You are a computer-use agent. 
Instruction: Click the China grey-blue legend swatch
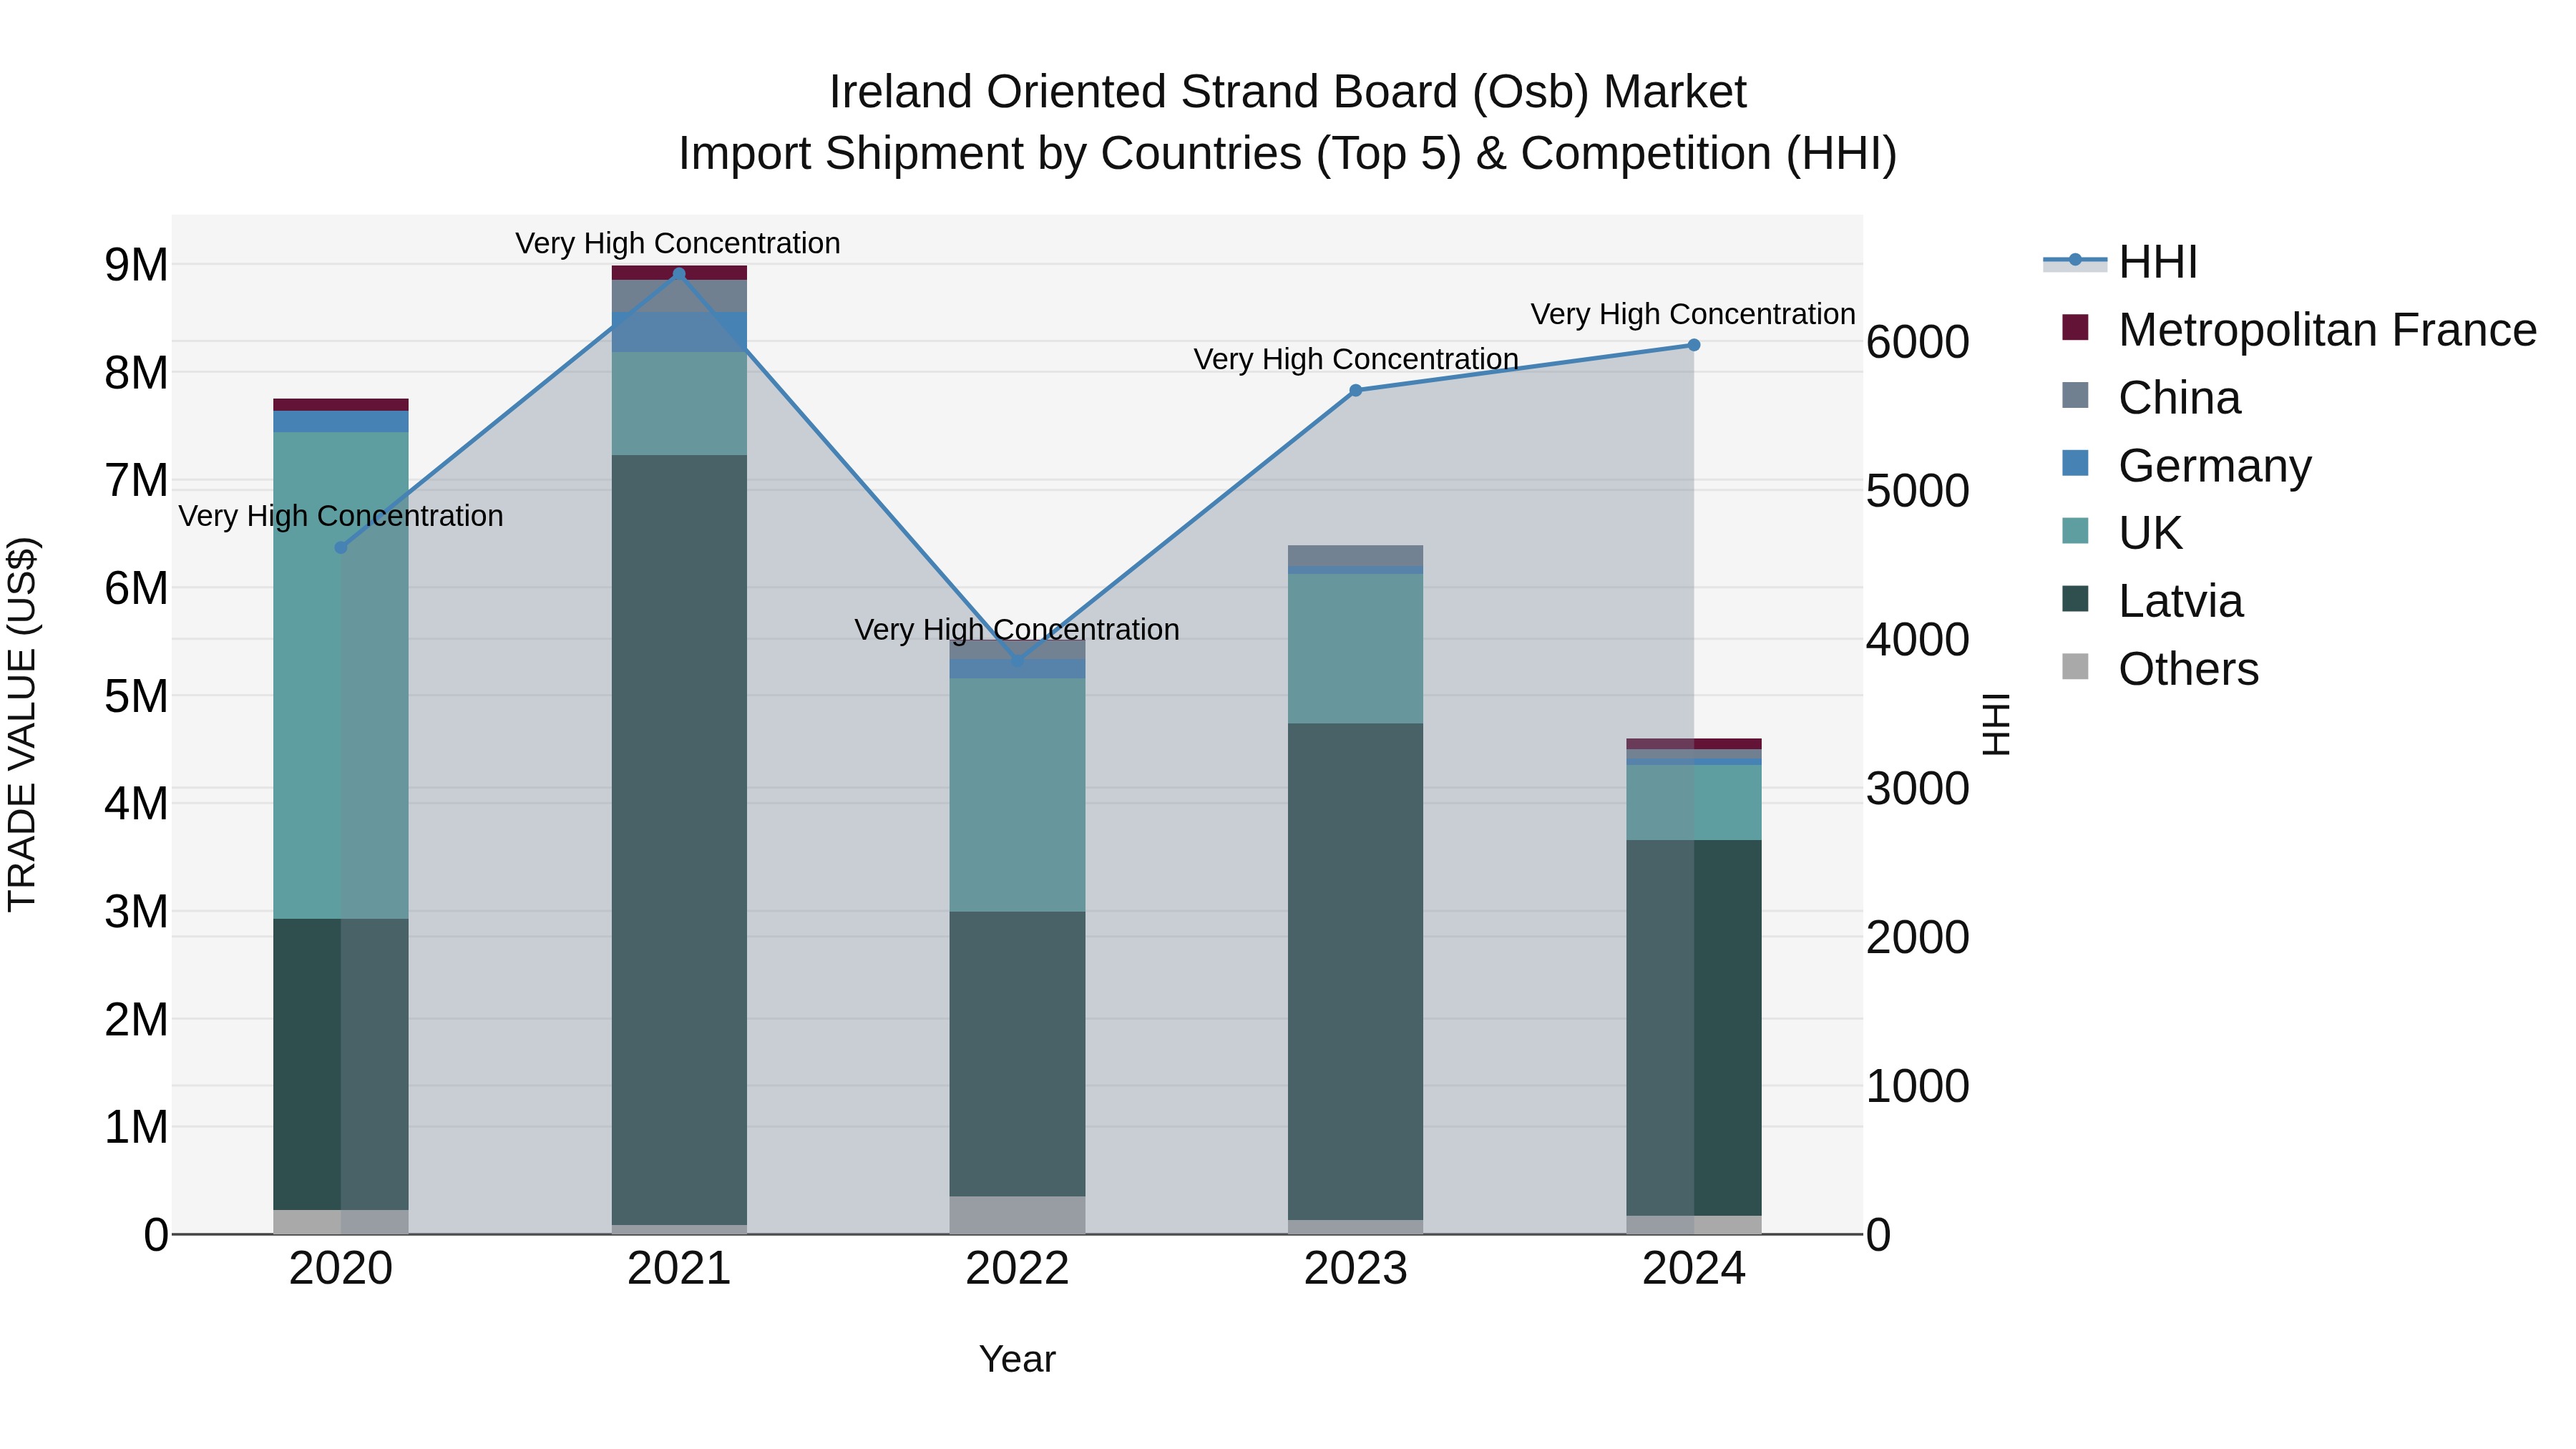(x=2075, y=395)
